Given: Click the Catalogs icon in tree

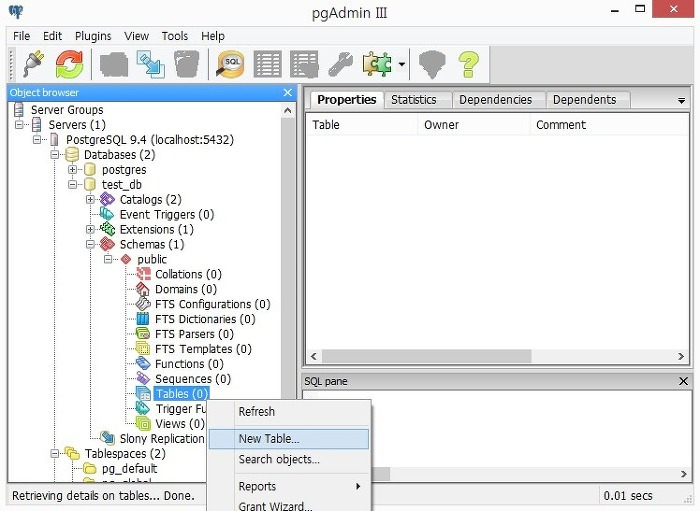Looking at the screenshot, I should (108, 199).
